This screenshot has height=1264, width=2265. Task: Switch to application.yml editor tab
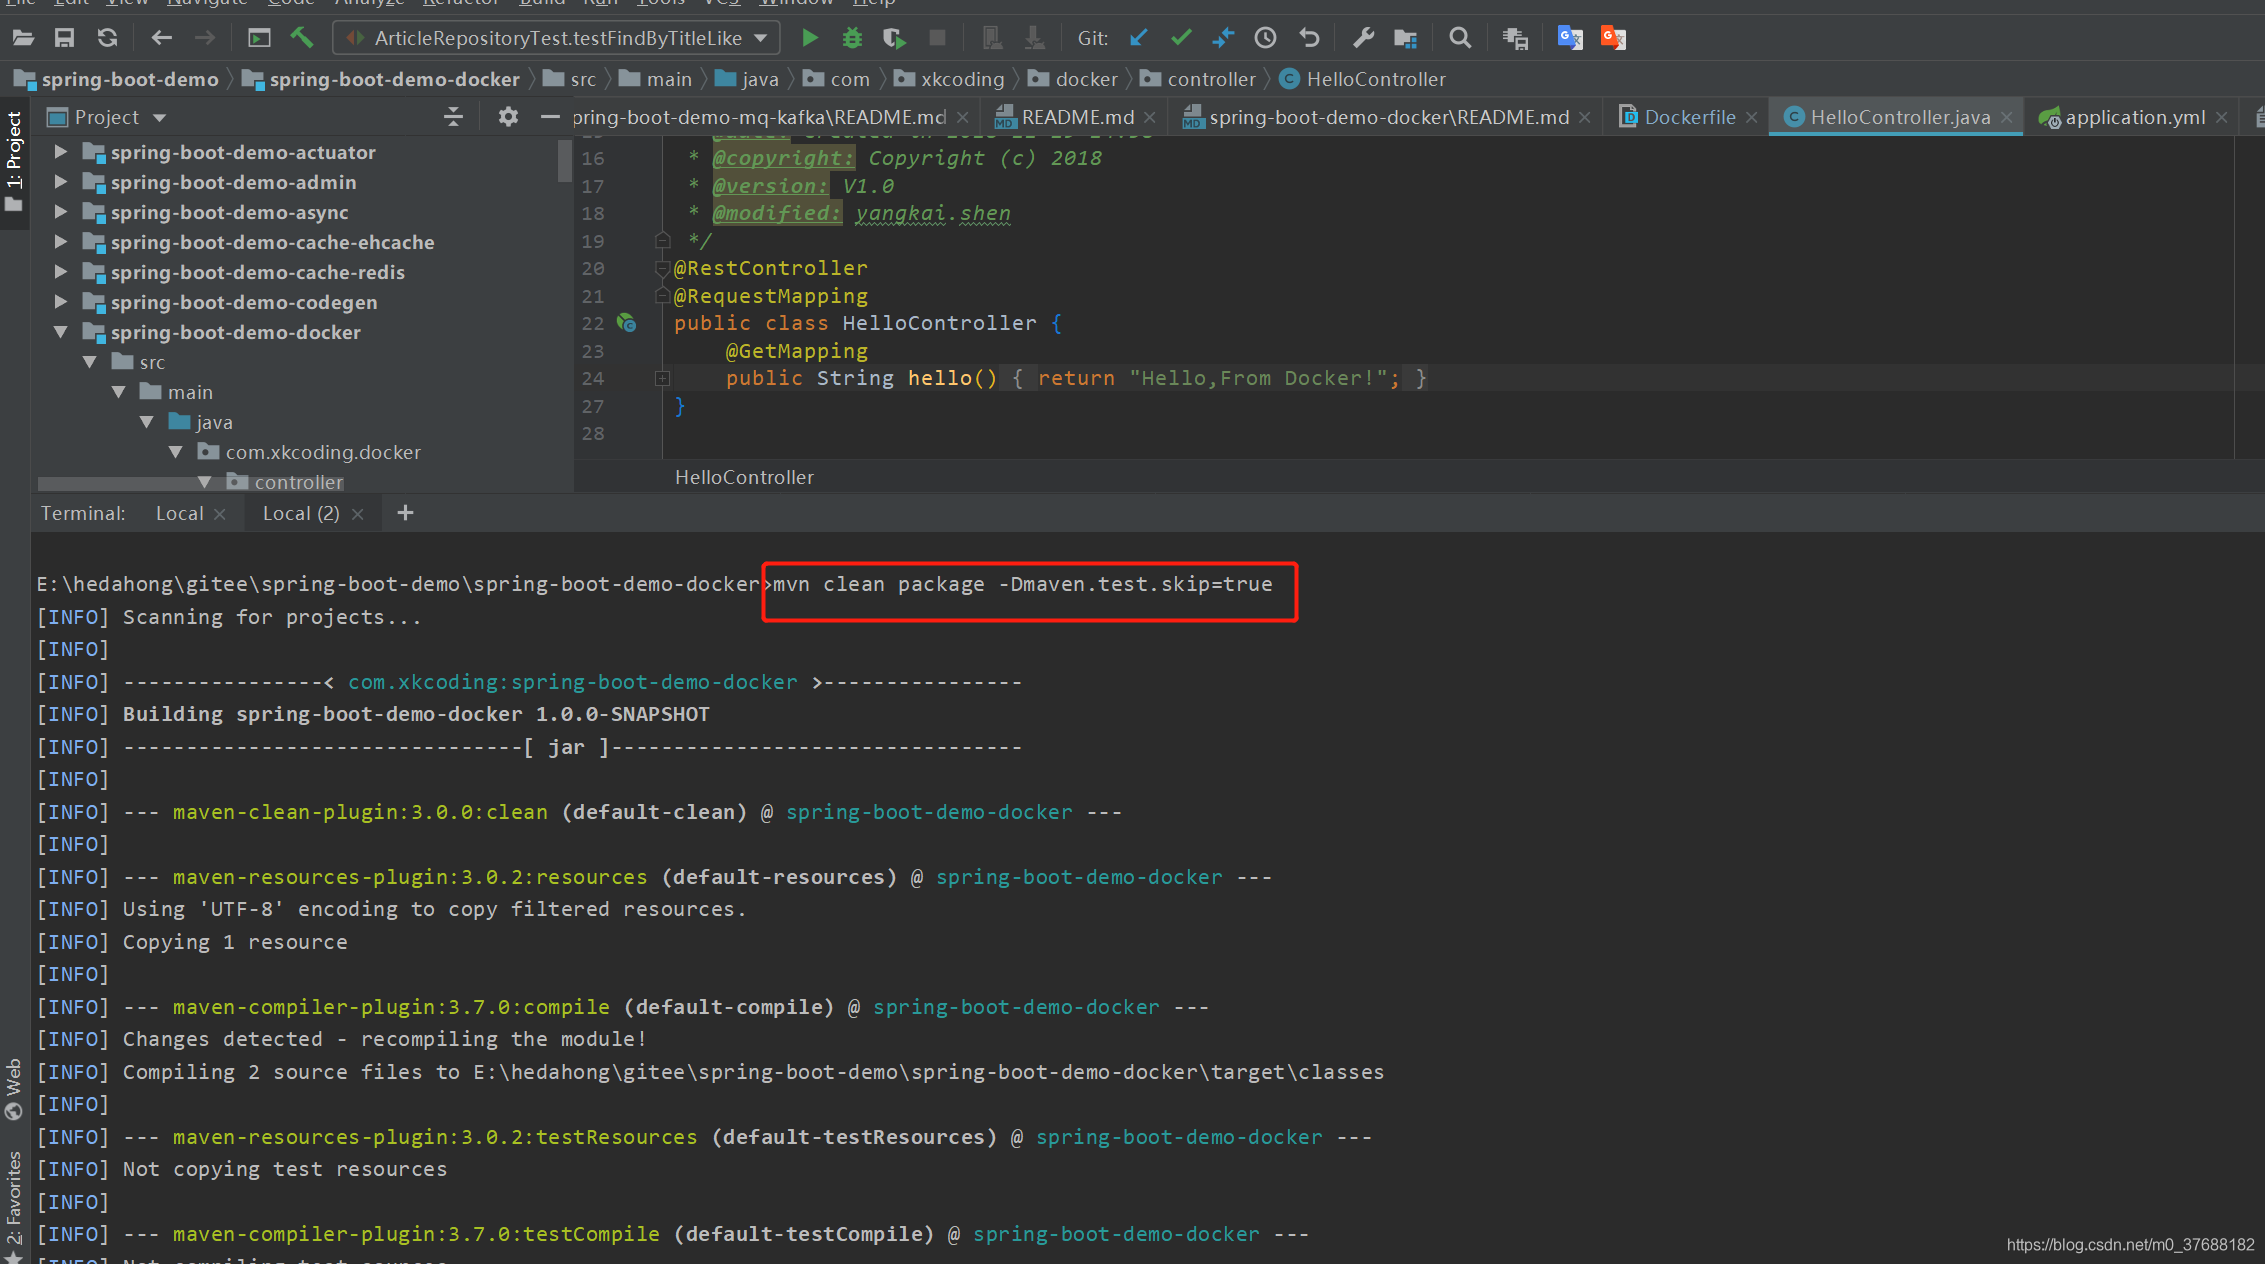coord(2134,117)
